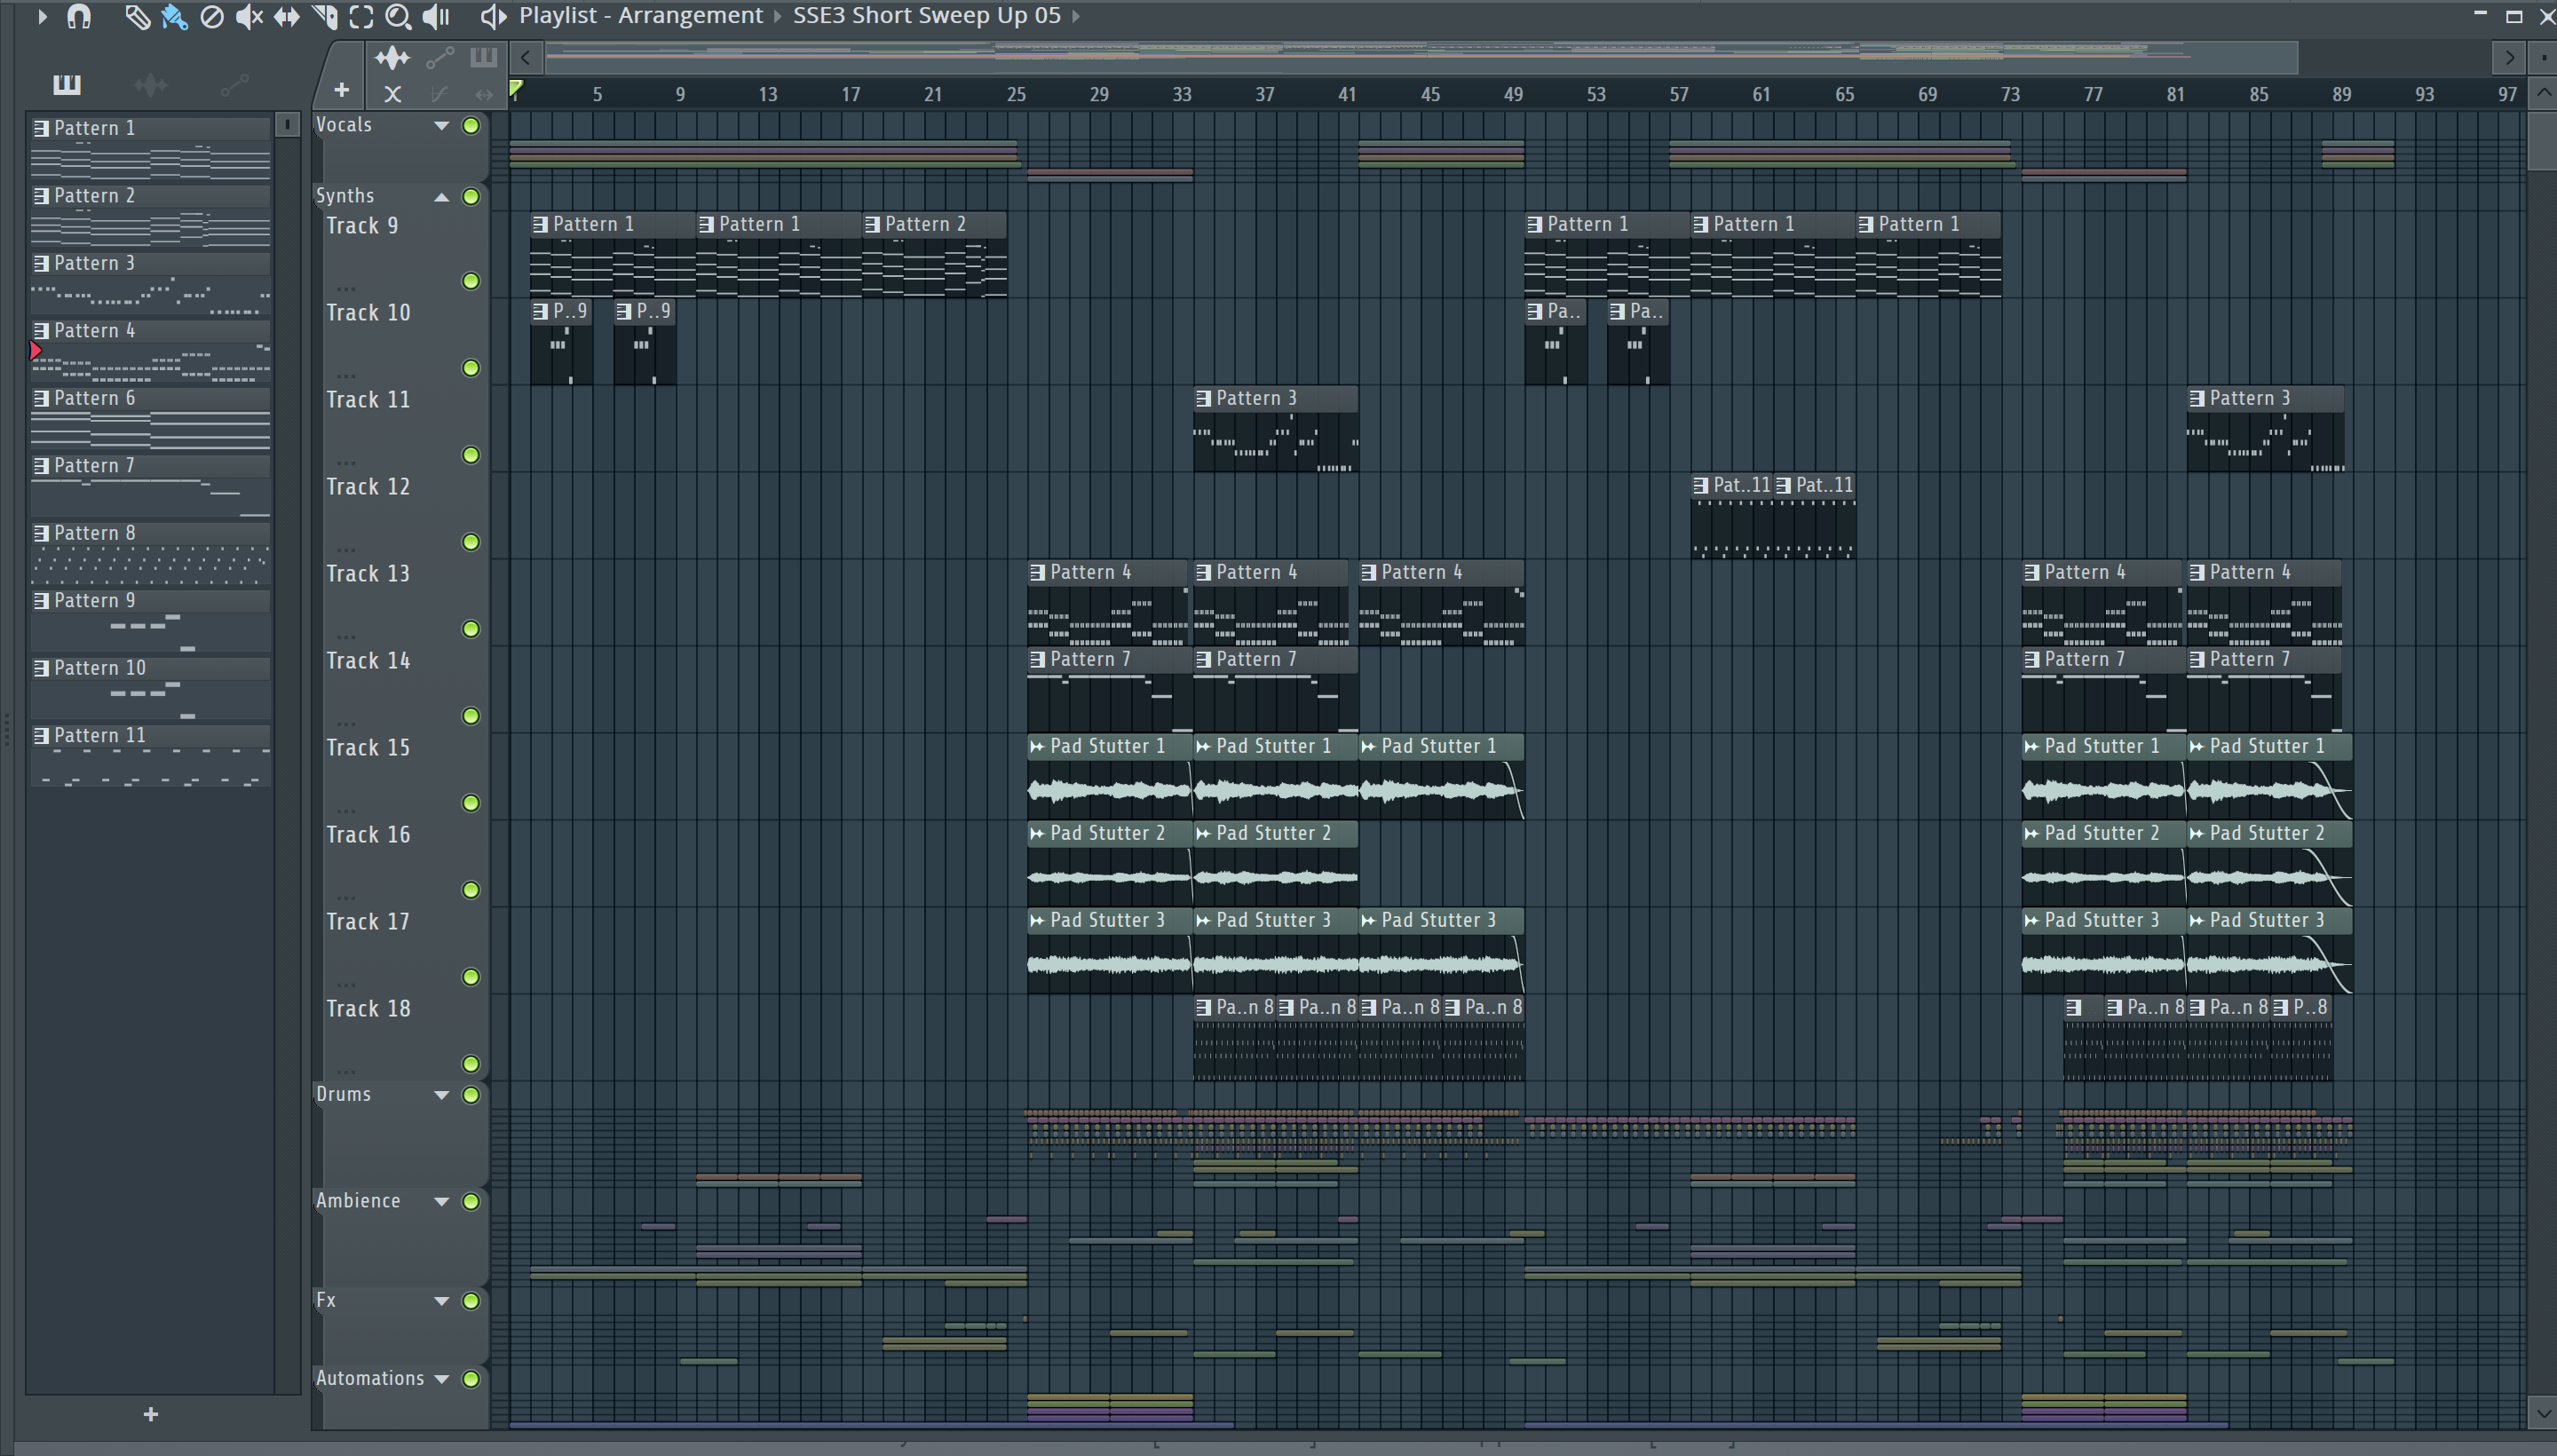Click the Track 16 header label

(368, 835)
